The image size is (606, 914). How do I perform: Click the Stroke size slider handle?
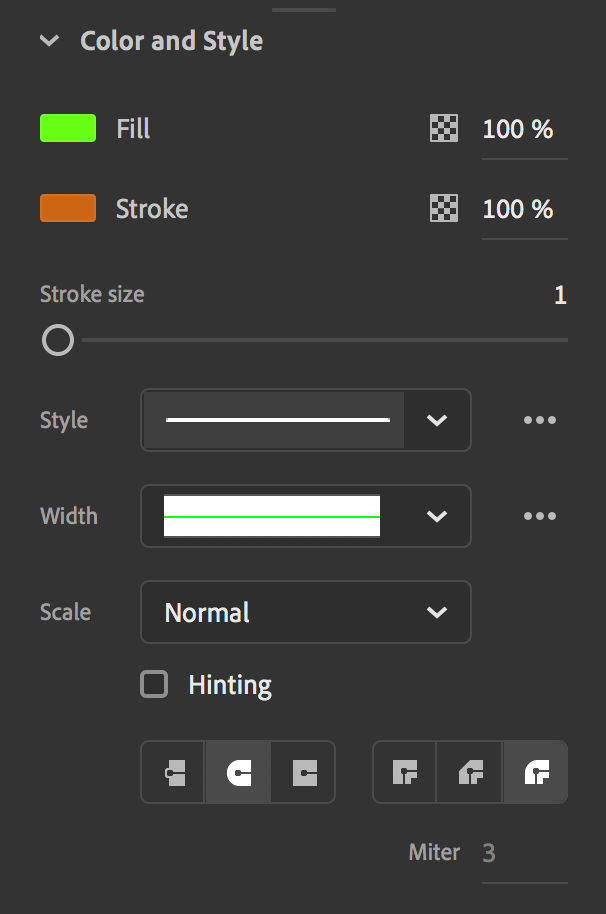coord(58,341)
